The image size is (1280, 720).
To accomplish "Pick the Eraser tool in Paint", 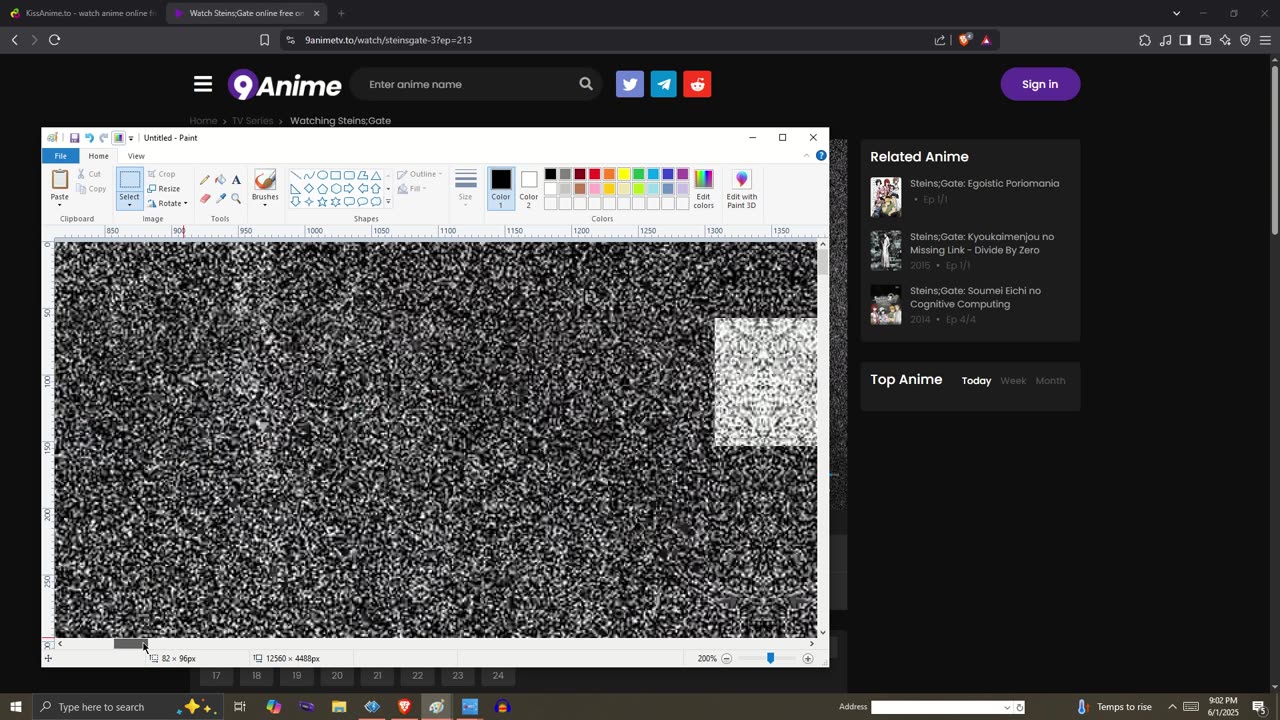I will pyautogui.click(x=205, y=198).
